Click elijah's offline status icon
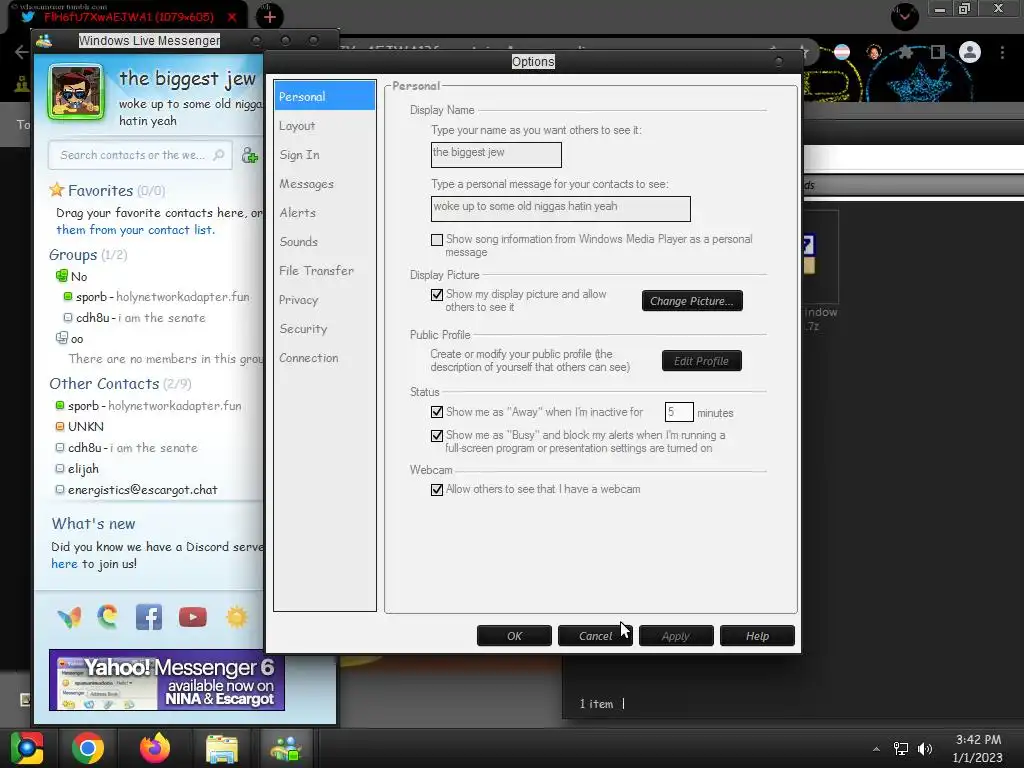The height and width of the screenshot is (768, 1024). (x=60, y=468)
